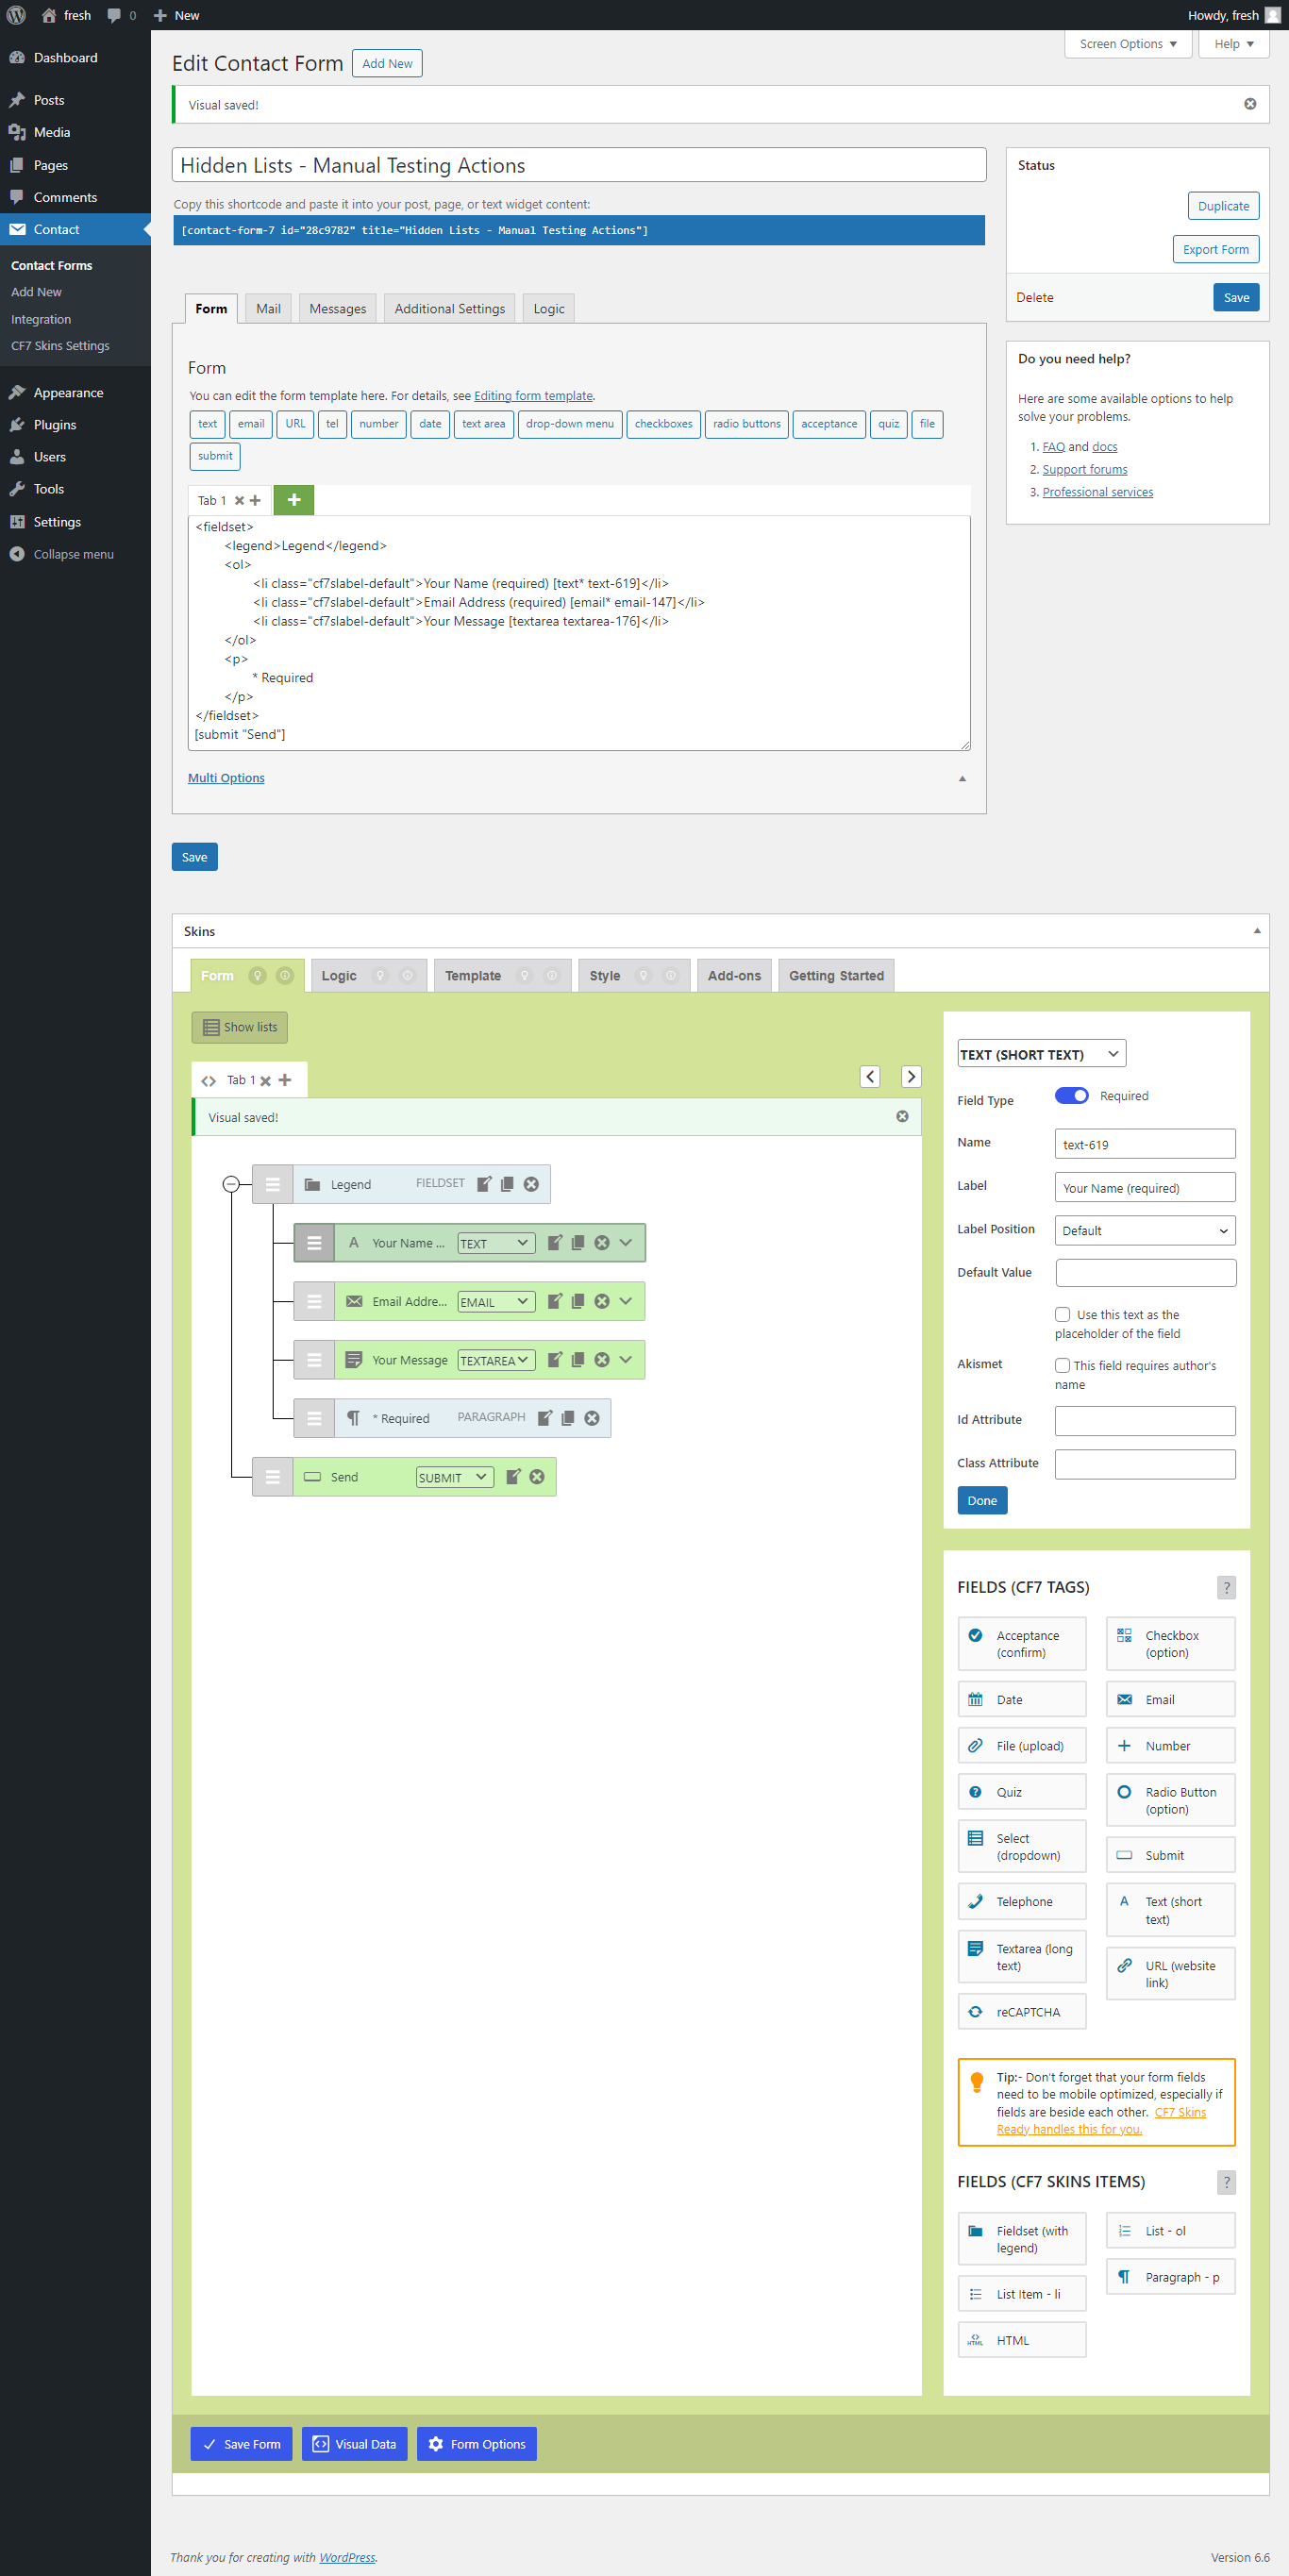Image resolution: width=1289 pixels, height=2576 pixels.
Task: Edit the Legend fieldset item
Action: pos(484,1184)
